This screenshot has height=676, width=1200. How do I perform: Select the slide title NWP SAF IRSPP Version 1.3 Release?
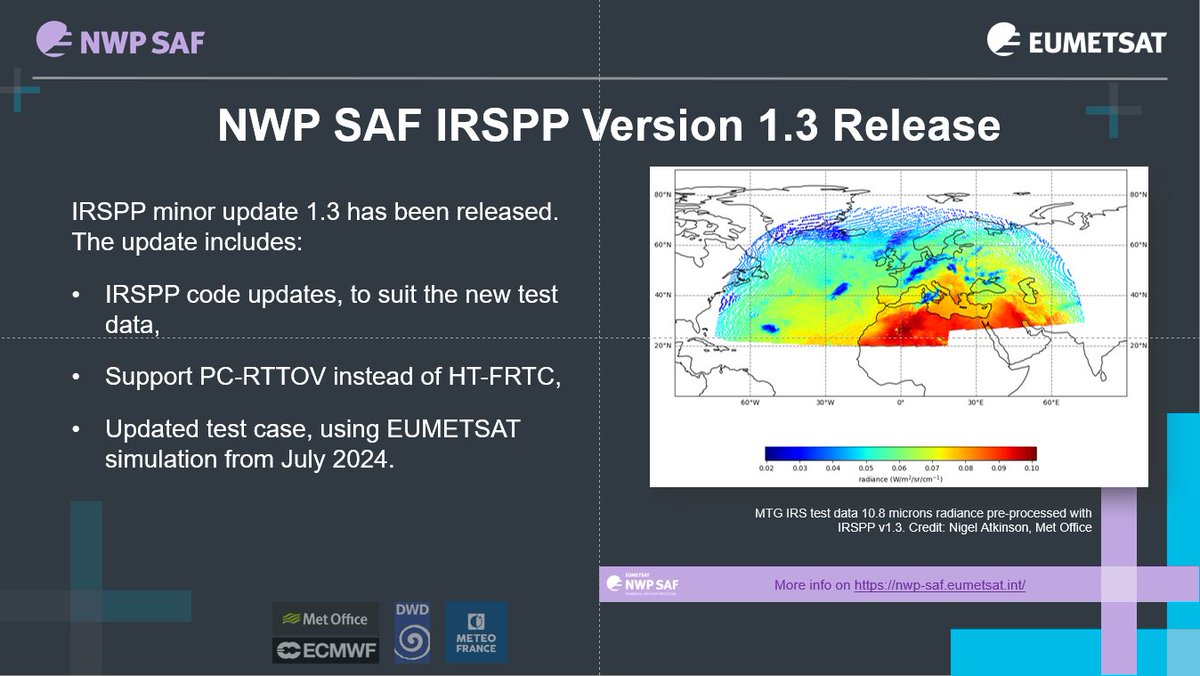608,126
